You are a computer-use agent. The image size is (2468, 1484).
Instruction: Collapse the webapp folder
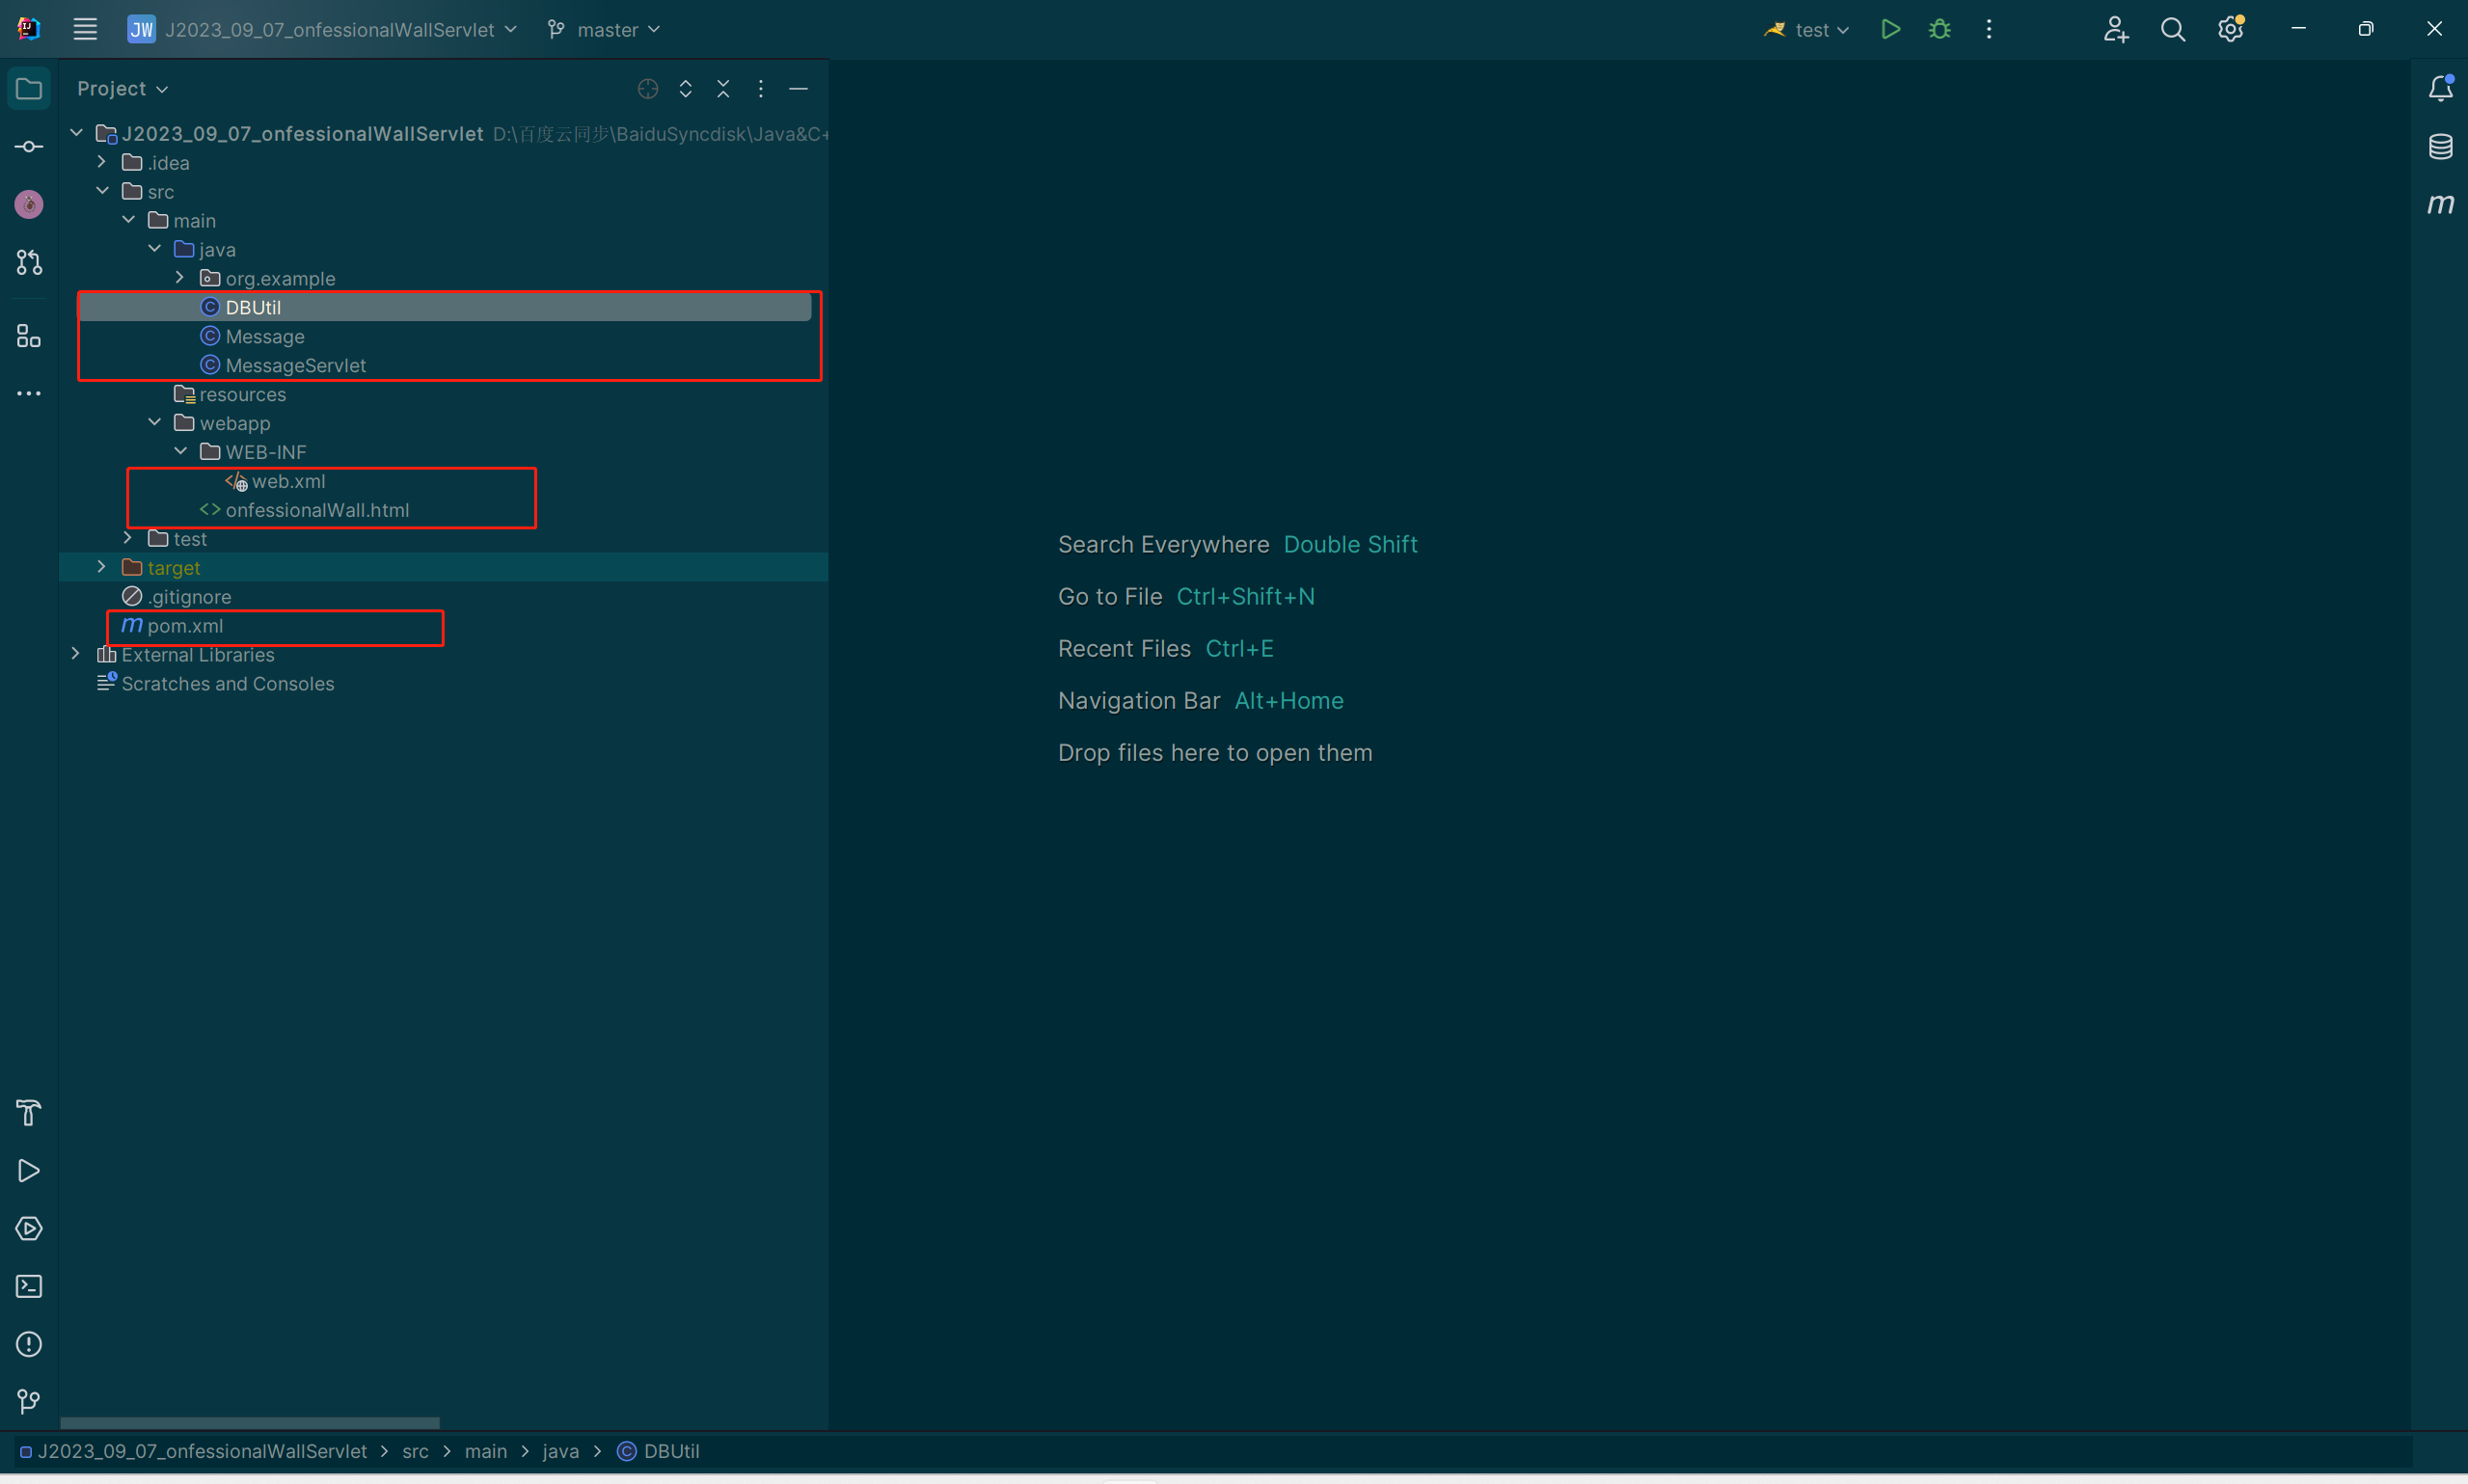[154, 423]
